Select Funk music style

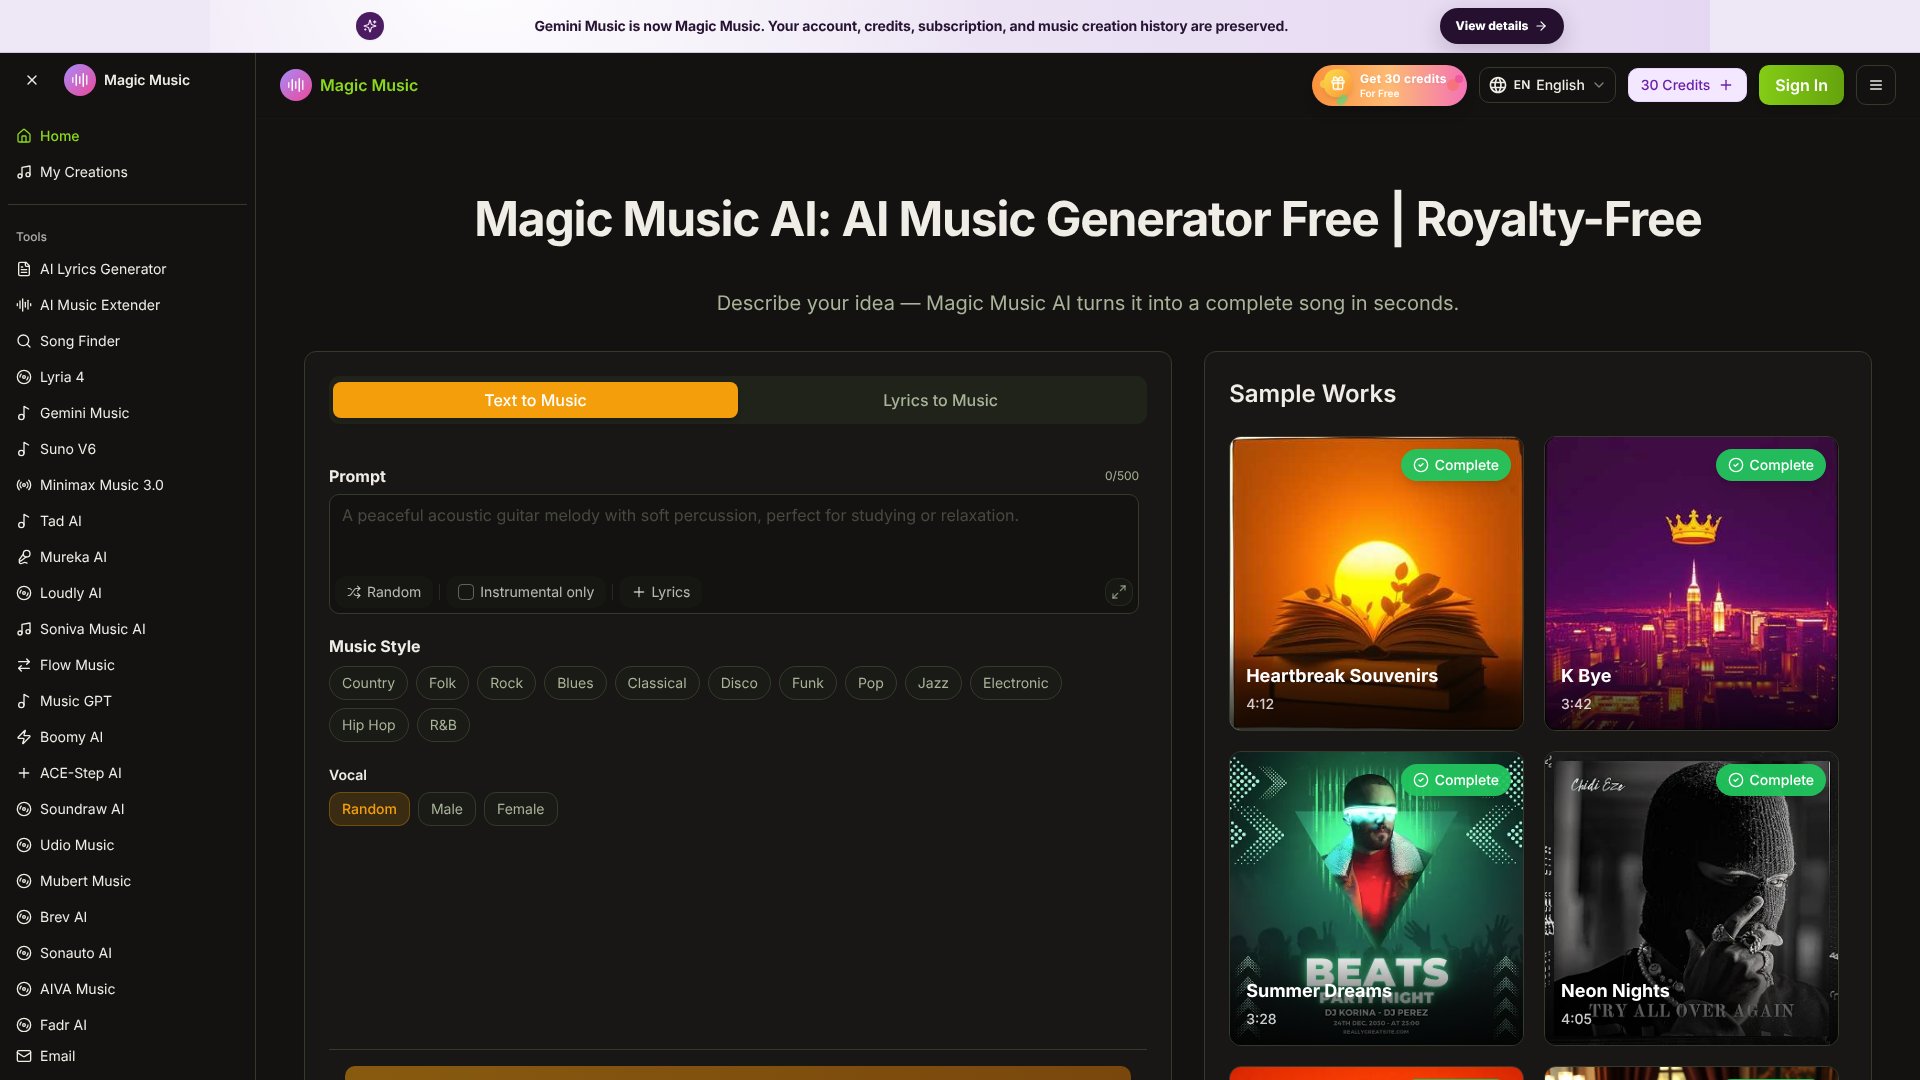(x=808, y=683)
